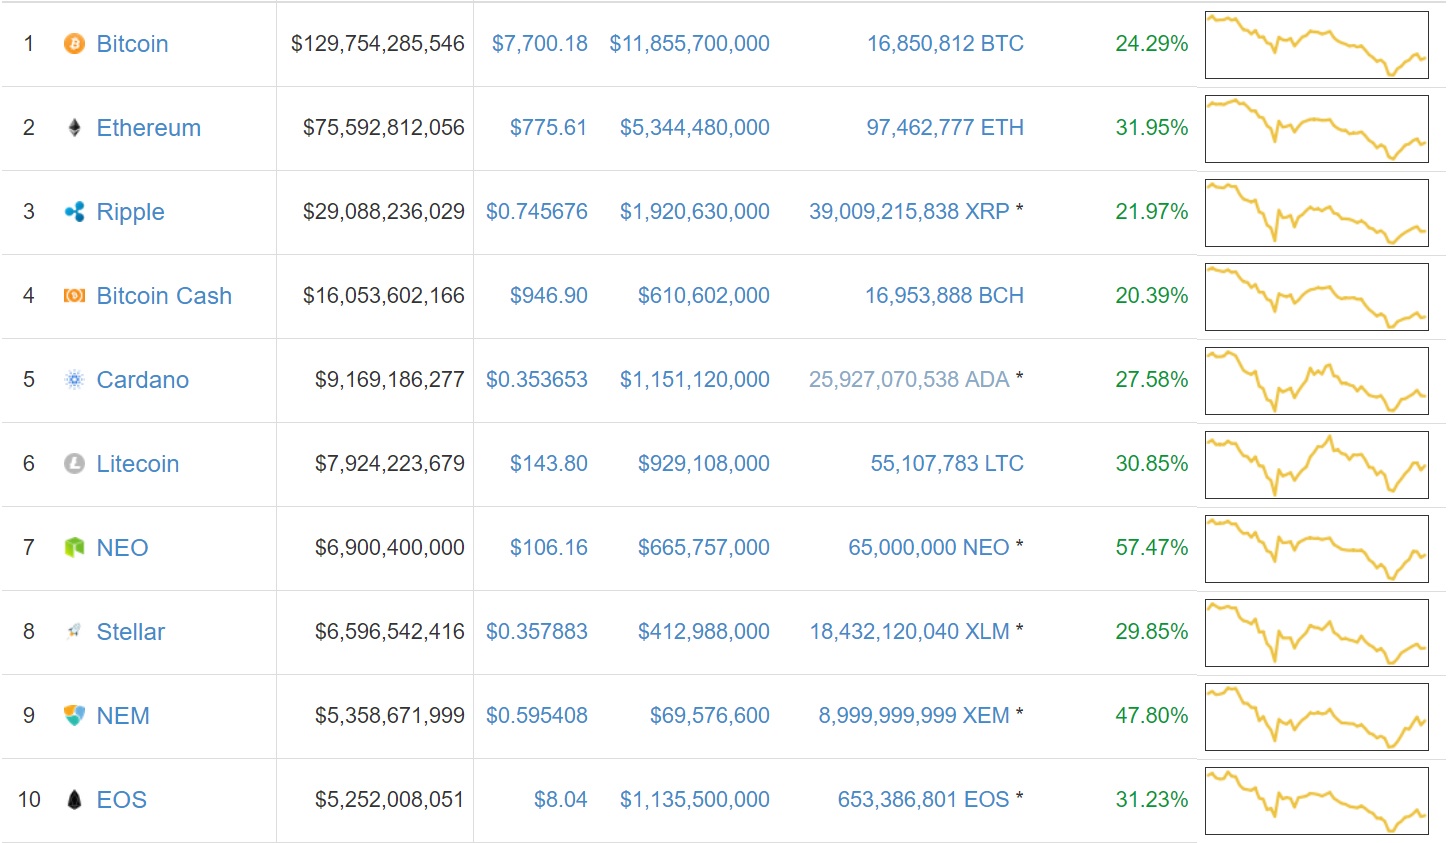Image resolution: width=1451 pixels, height=843 pixels.
Task: Click the Litecoin gray logo icon
Action: click(74, 464)
